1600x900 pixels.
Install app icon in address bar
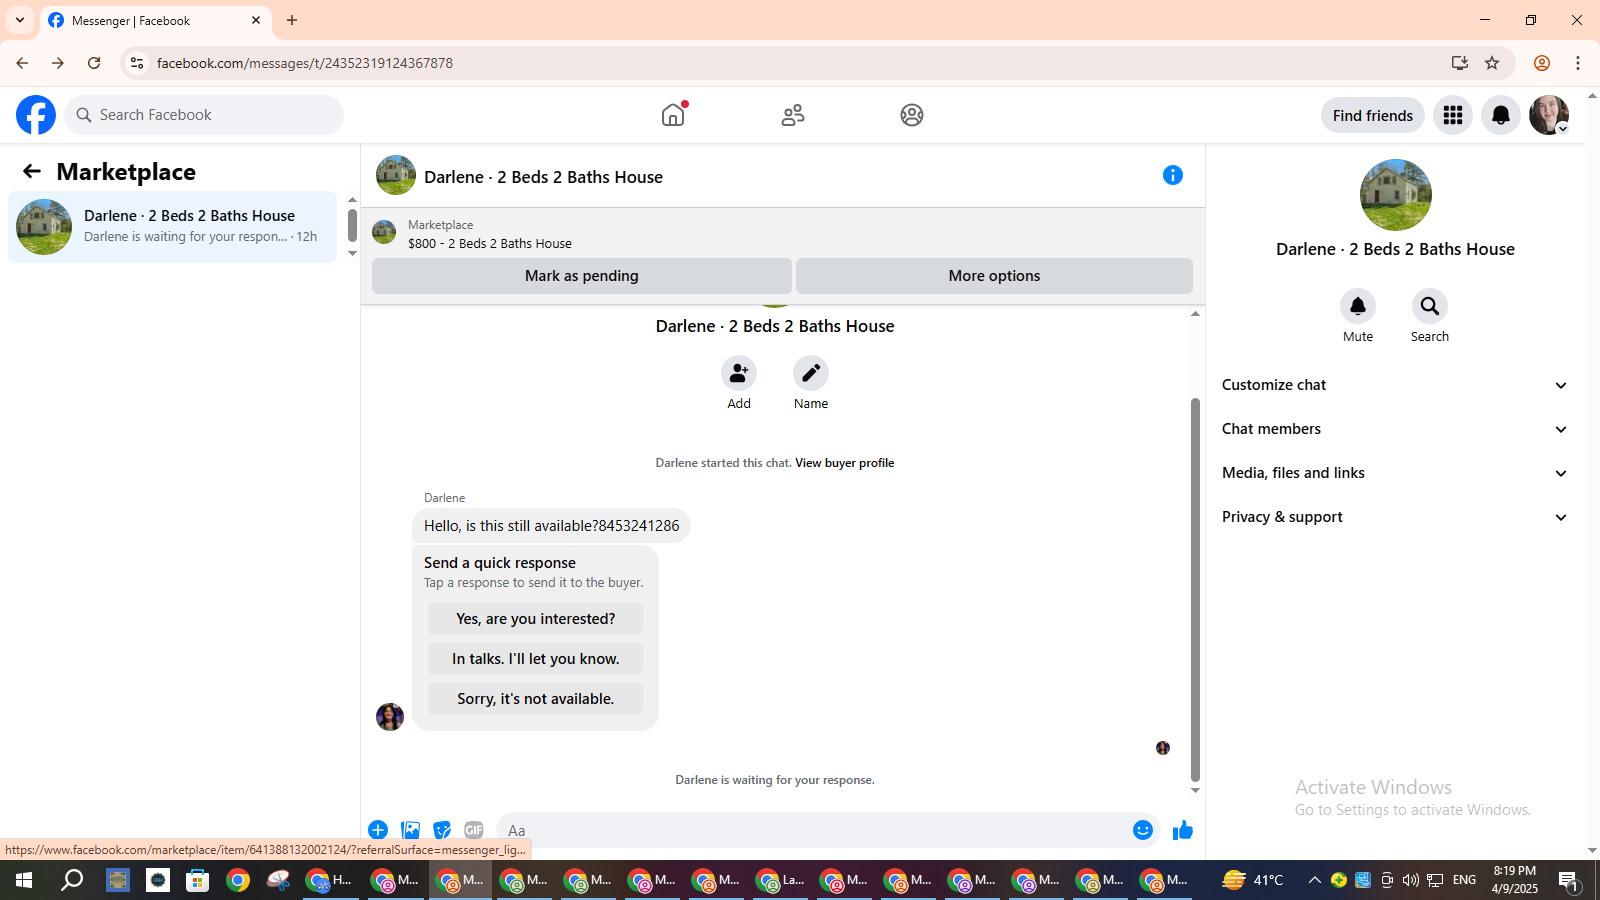click(1460, 63)
